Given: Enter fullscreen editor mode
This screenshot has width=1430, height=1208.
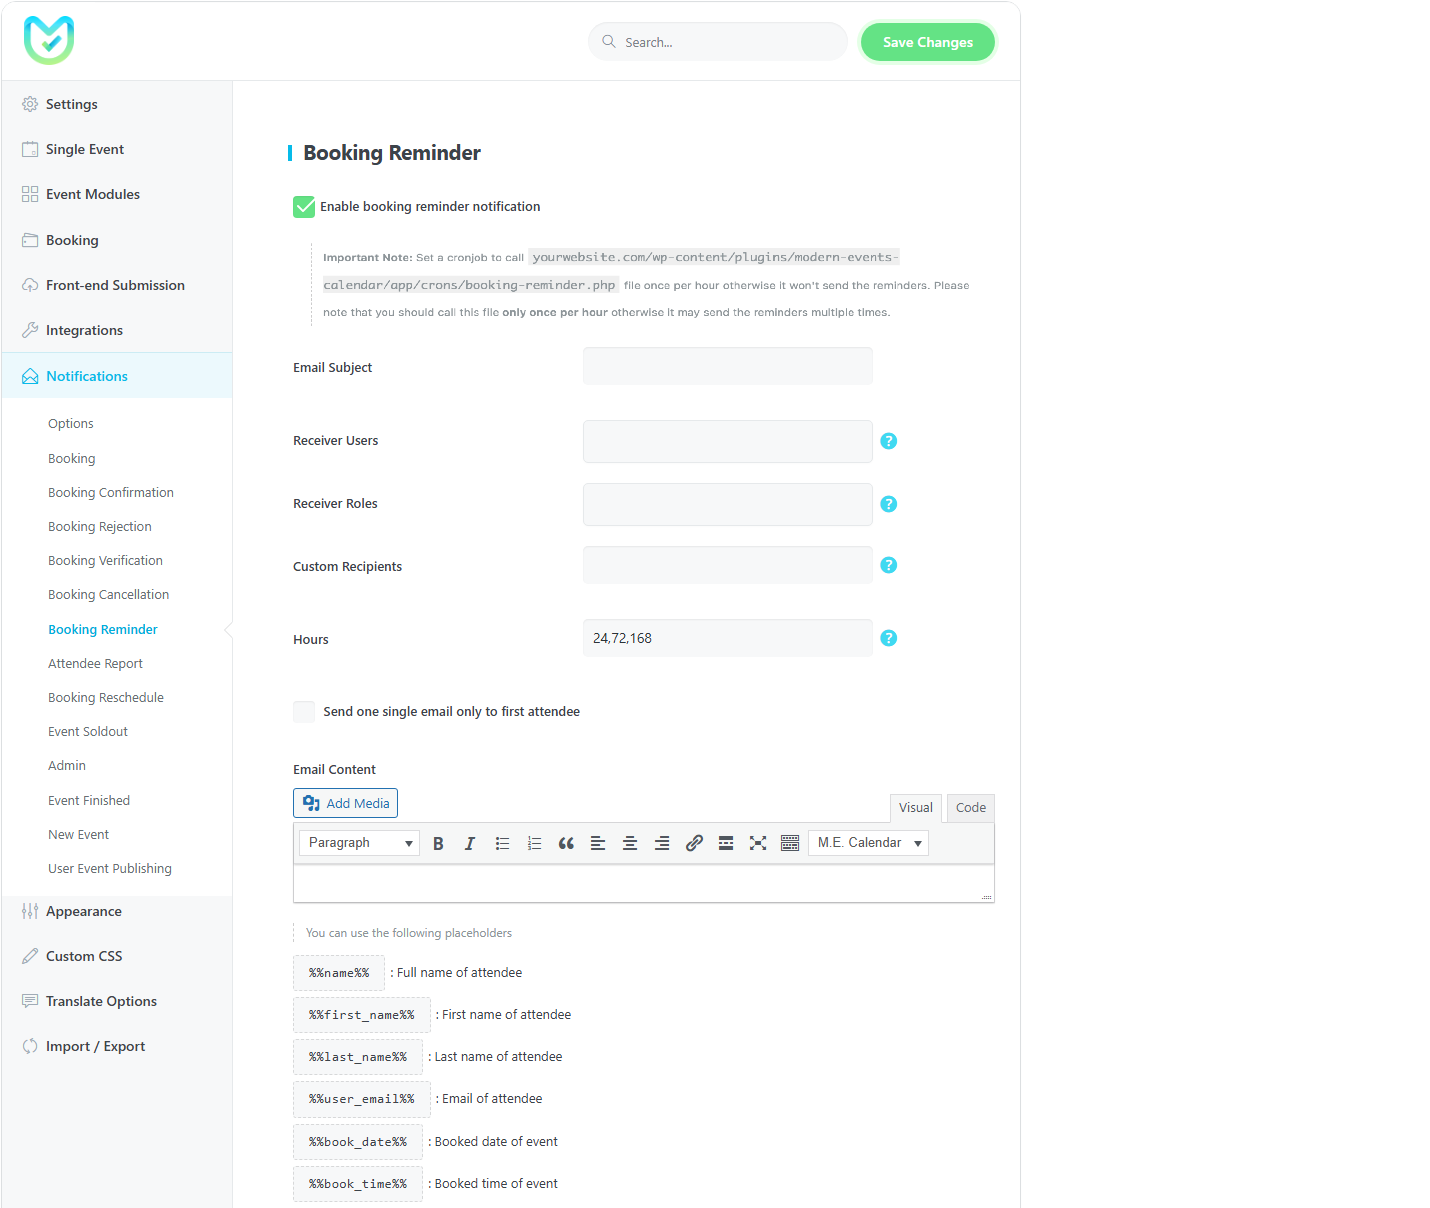Looking at the screenshot, I should pyautogui.click(x=758, y=843).
